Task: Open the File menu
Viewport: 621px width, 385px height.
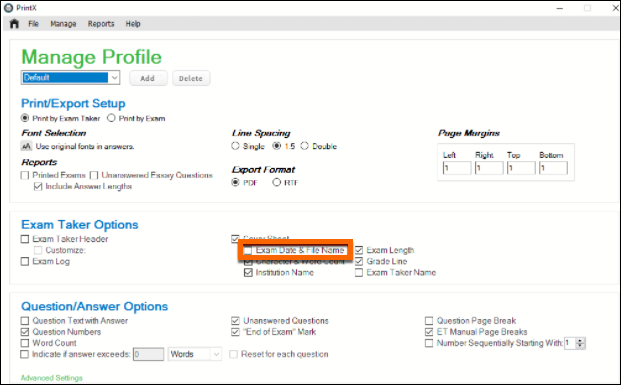Action: (33, 24)
